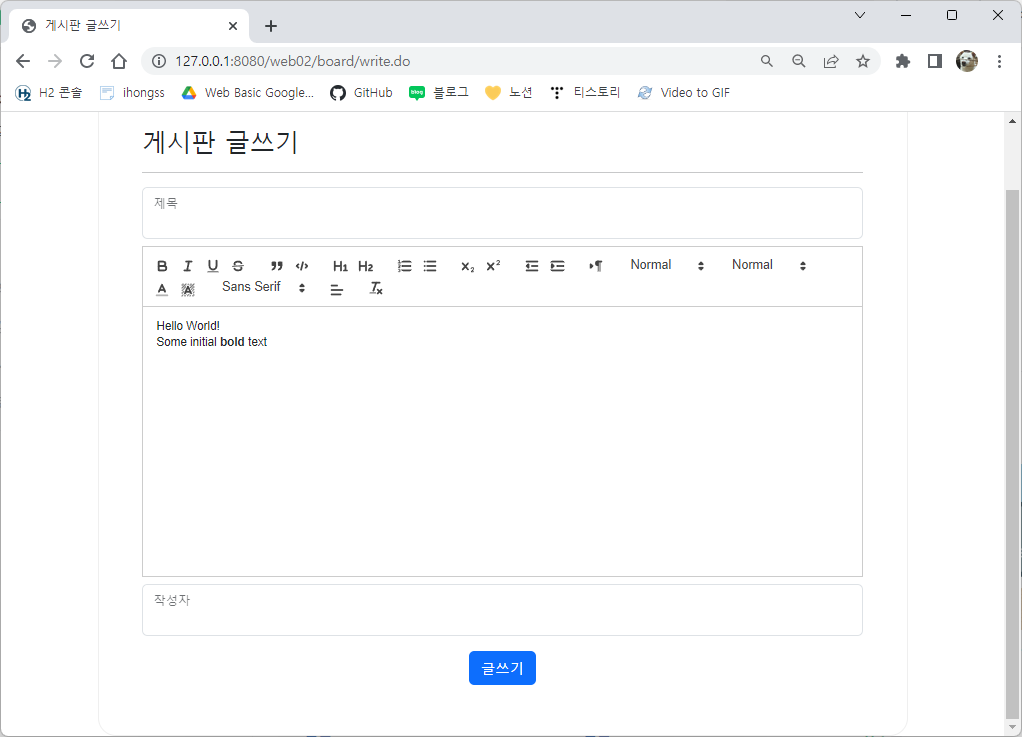Open the browser home page

(119, 61)
